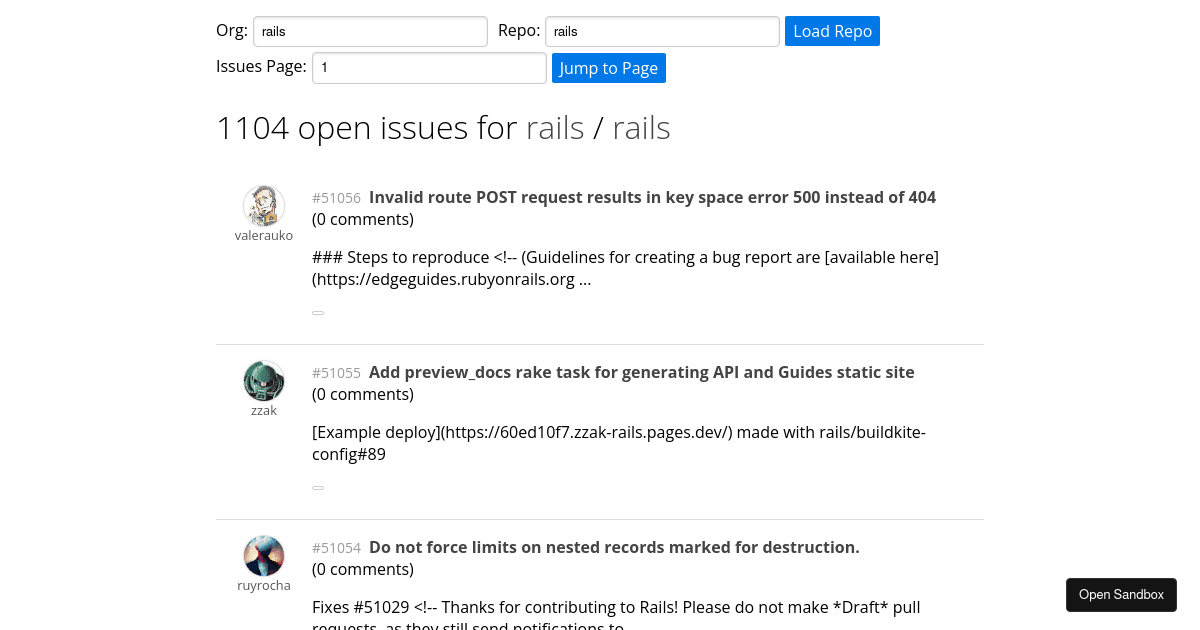Open issue 'Add preview_docs rake task' title
The width and height of the screenshot is (1200, 630).
[x=641, y=372]
